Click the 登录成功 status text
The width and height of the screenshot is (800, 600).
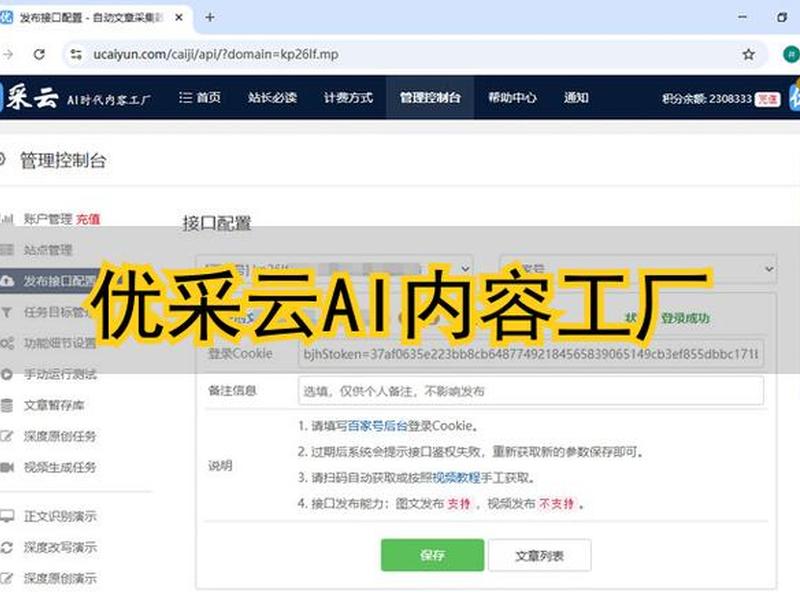point(685,318)
